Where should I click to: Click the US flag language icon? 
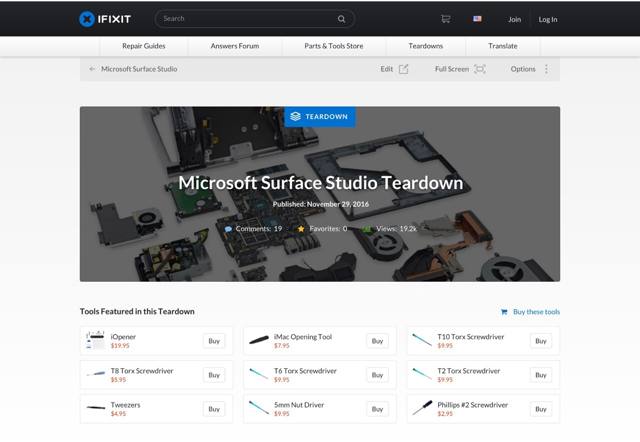(x=477, y=18)
